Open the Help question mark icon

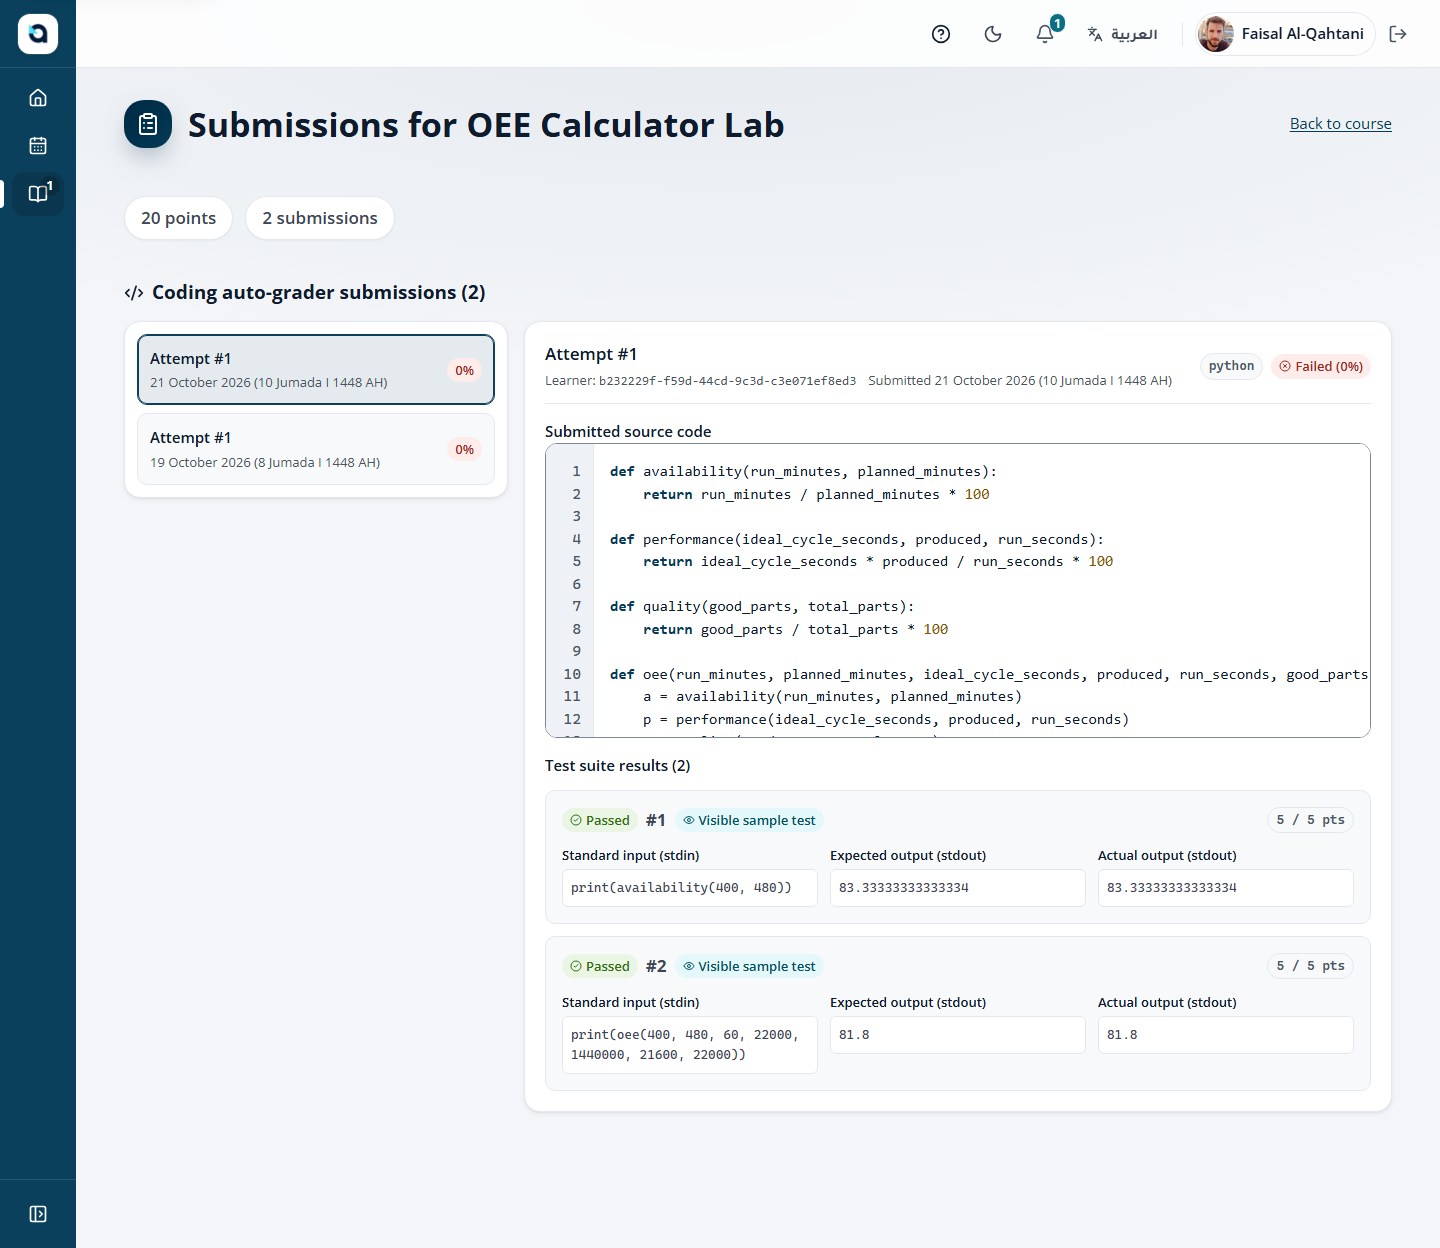tap(941, 34)
